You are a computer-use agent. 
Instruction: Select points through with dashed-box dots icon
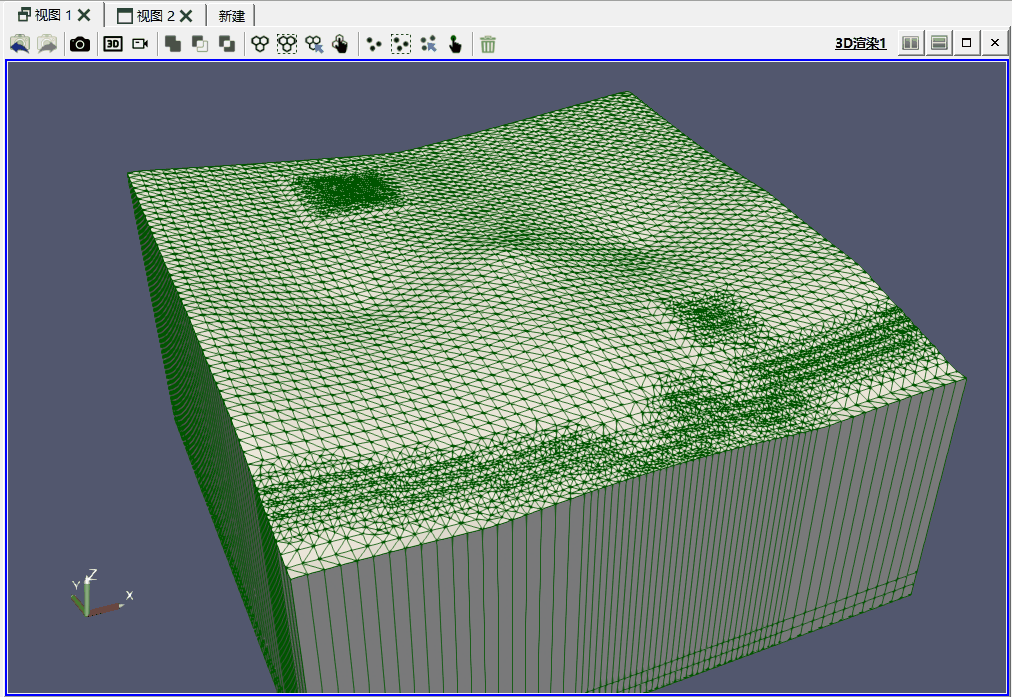coord(401,44)
